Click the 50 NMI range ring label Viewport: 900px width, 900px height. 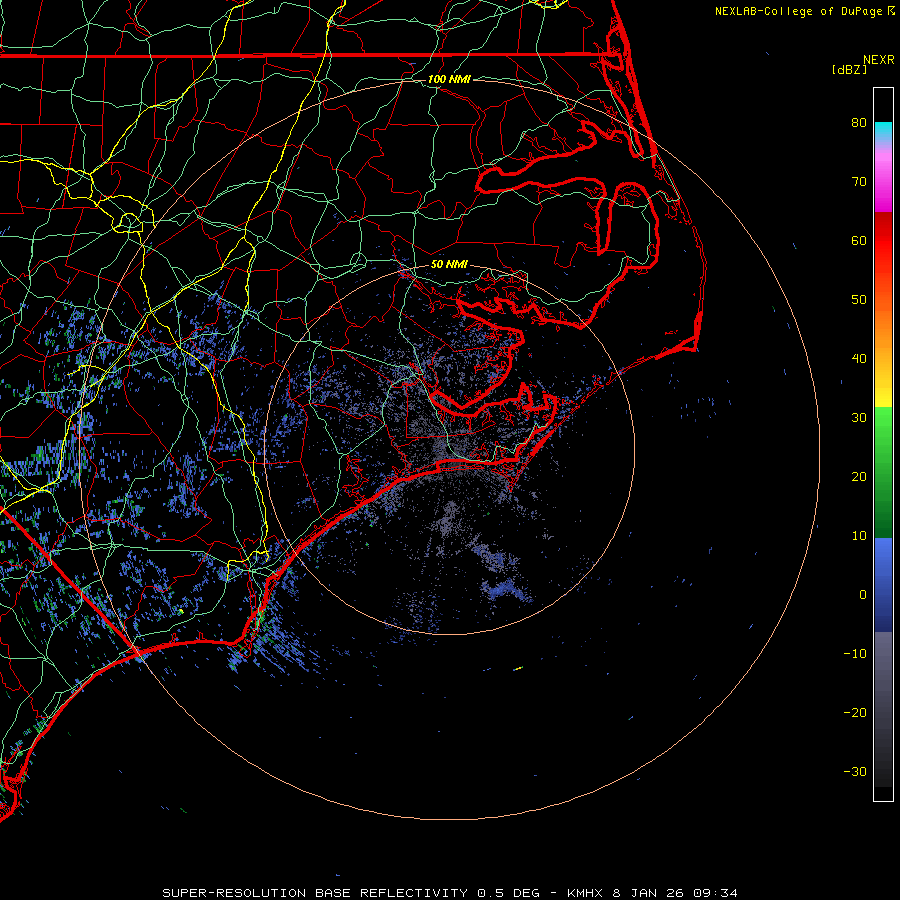[x=449, y=264]
